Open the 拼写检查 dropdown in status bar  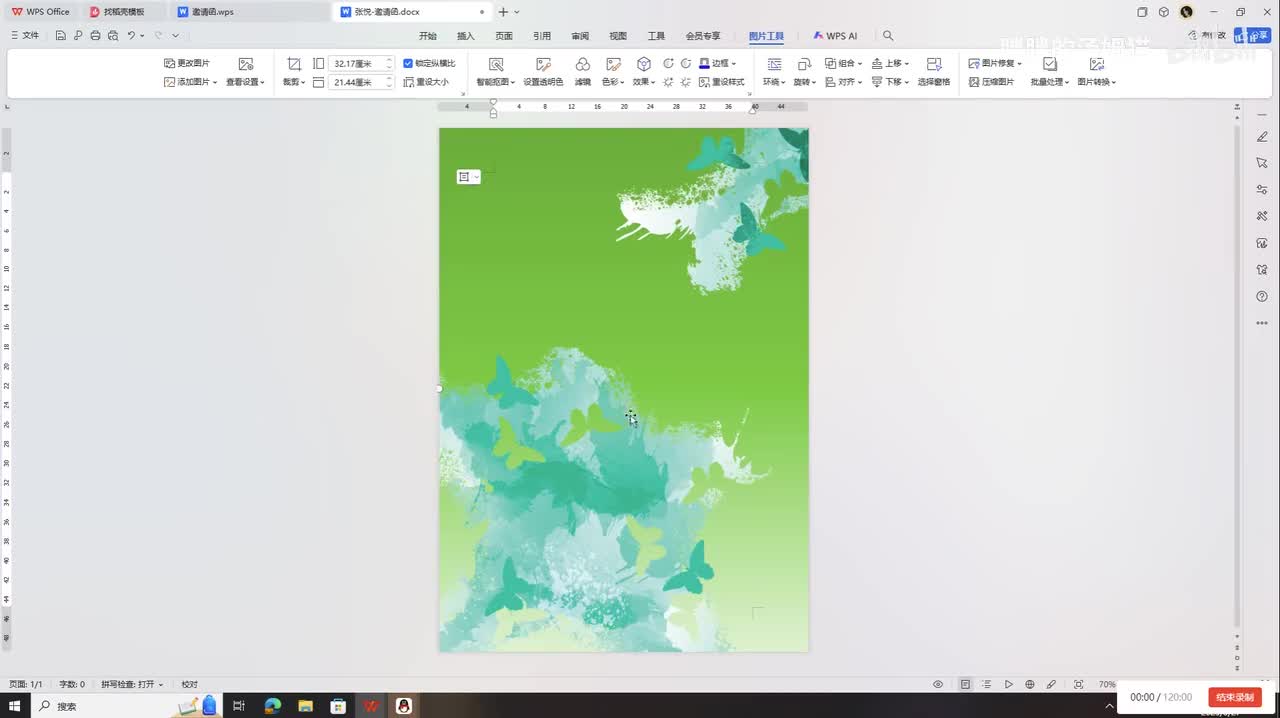[132, 684]
